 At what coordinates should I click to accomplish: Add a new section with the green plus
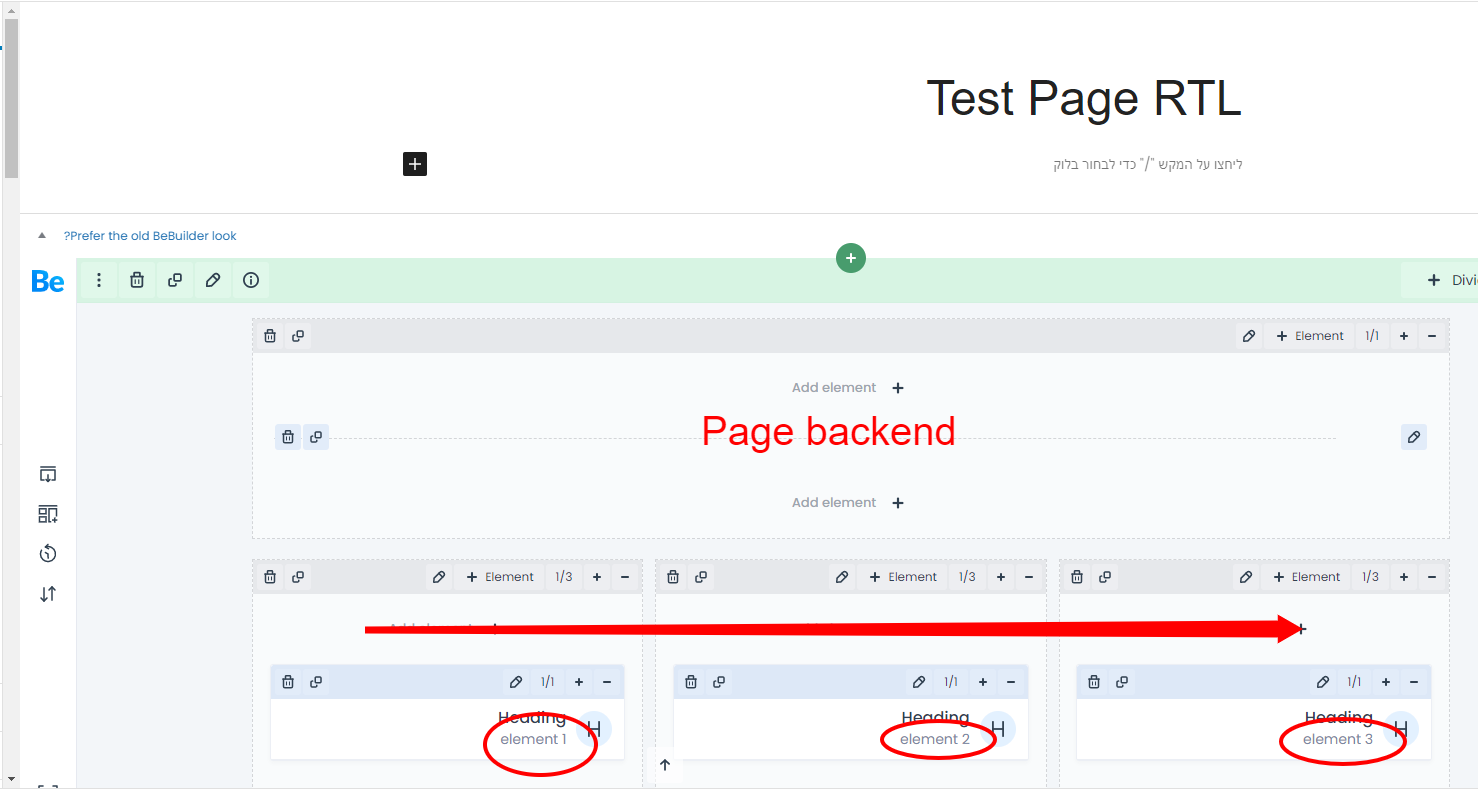[851, 258]
